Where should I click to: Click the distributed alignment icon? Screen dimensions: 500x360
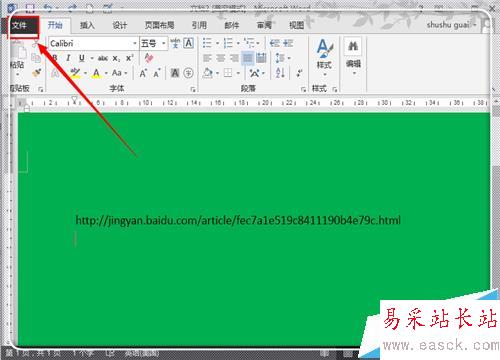coord(261,58)
